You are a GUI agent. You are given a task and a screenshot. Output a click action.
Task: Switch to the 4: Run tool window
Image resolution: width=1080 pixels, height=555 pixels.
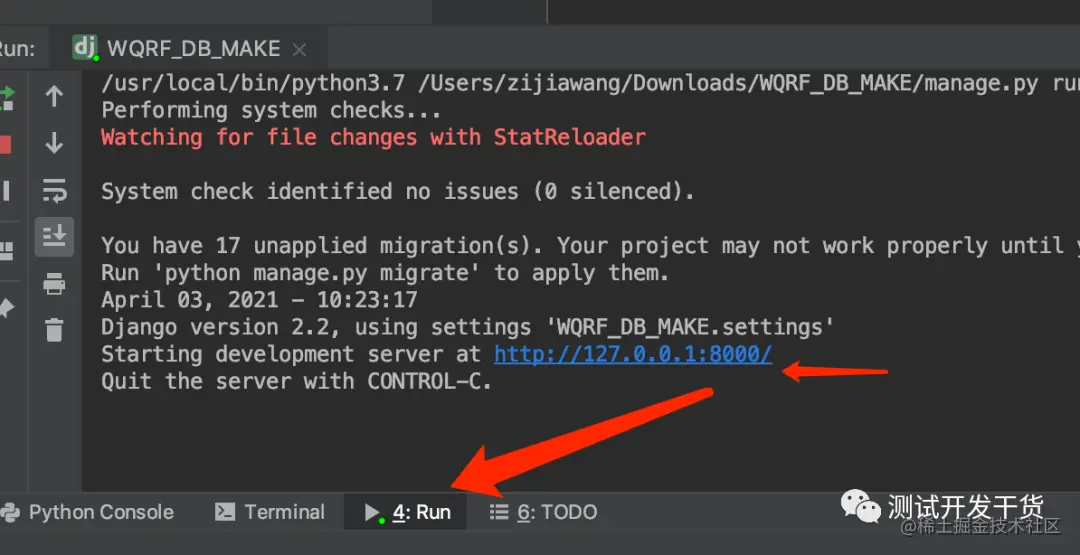point(407,512)
